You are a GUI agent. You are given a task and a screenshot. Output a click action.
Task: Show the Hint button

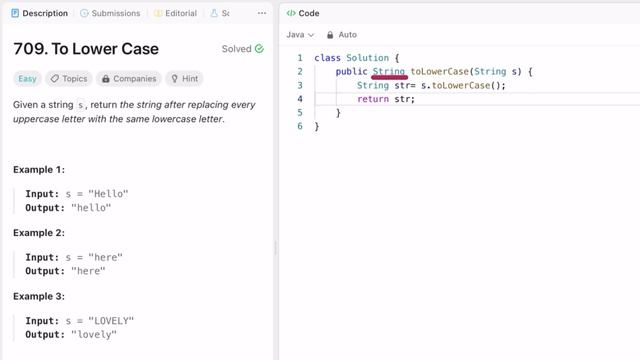tap(184, 78)
